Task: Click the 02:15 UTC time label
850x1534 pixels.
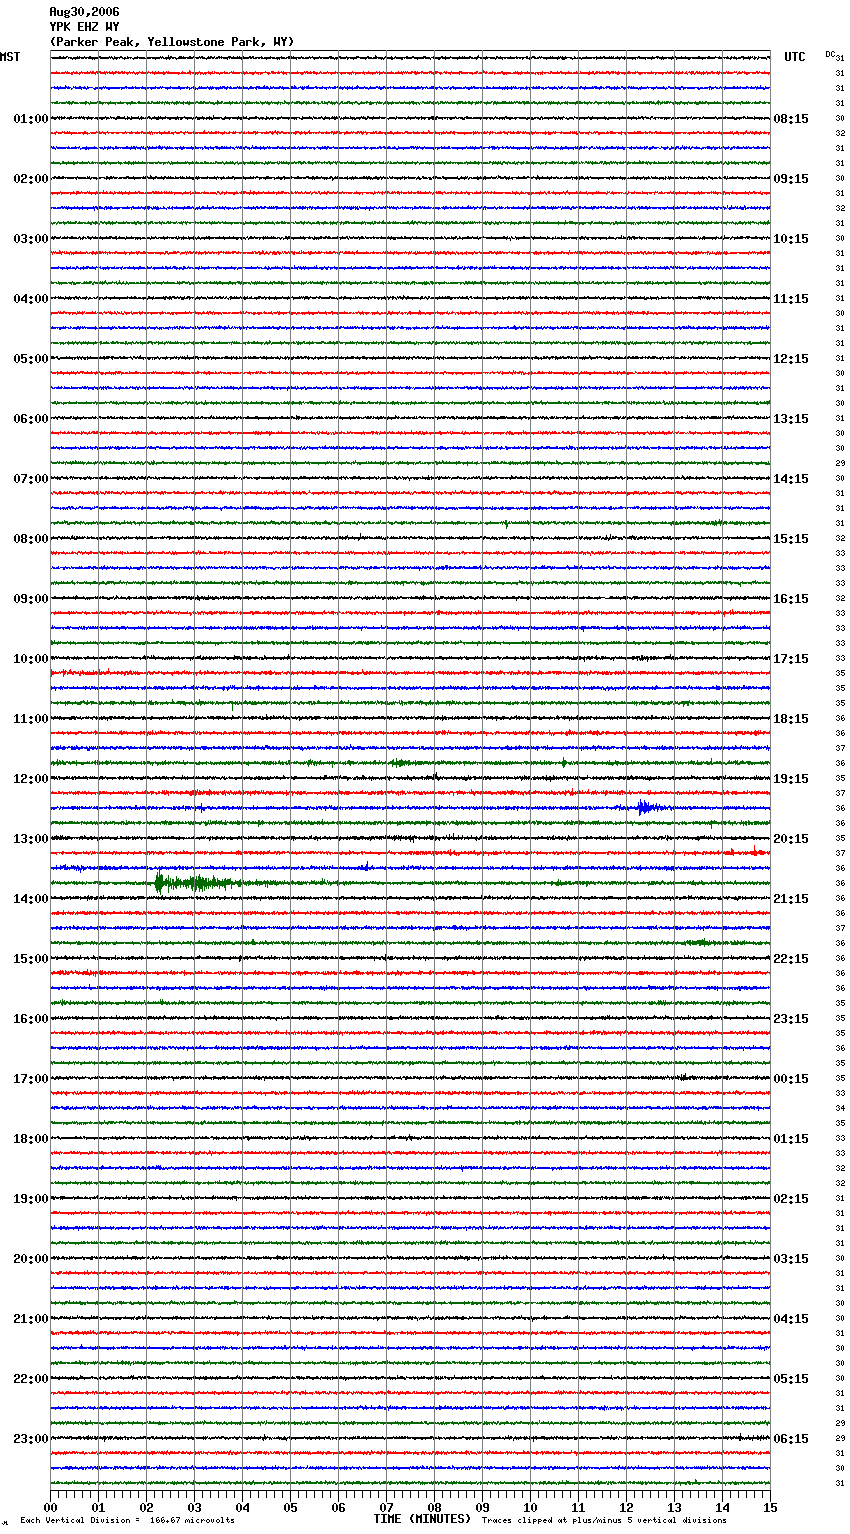Action: click(x=791, y=1199)
